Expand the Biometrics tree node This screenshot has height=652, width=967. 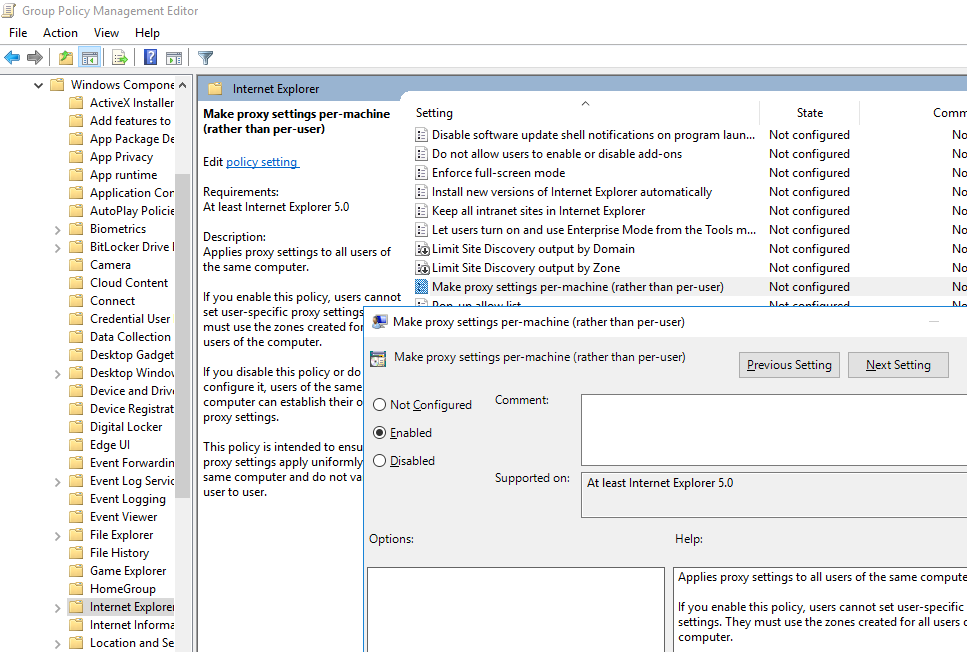57,229
